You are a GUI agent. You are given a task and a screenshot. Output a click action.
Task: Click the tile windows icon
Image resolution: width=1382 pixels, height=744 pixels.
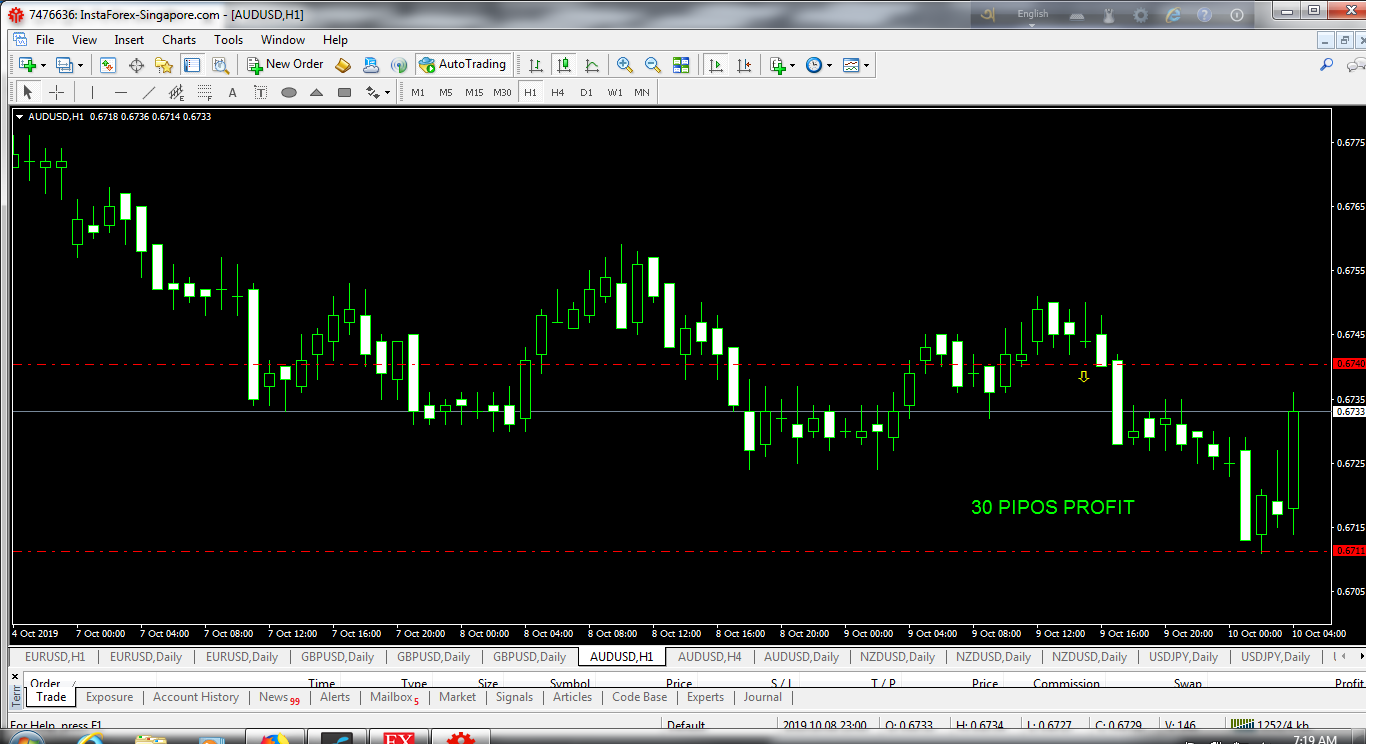[x=681, y=65]
